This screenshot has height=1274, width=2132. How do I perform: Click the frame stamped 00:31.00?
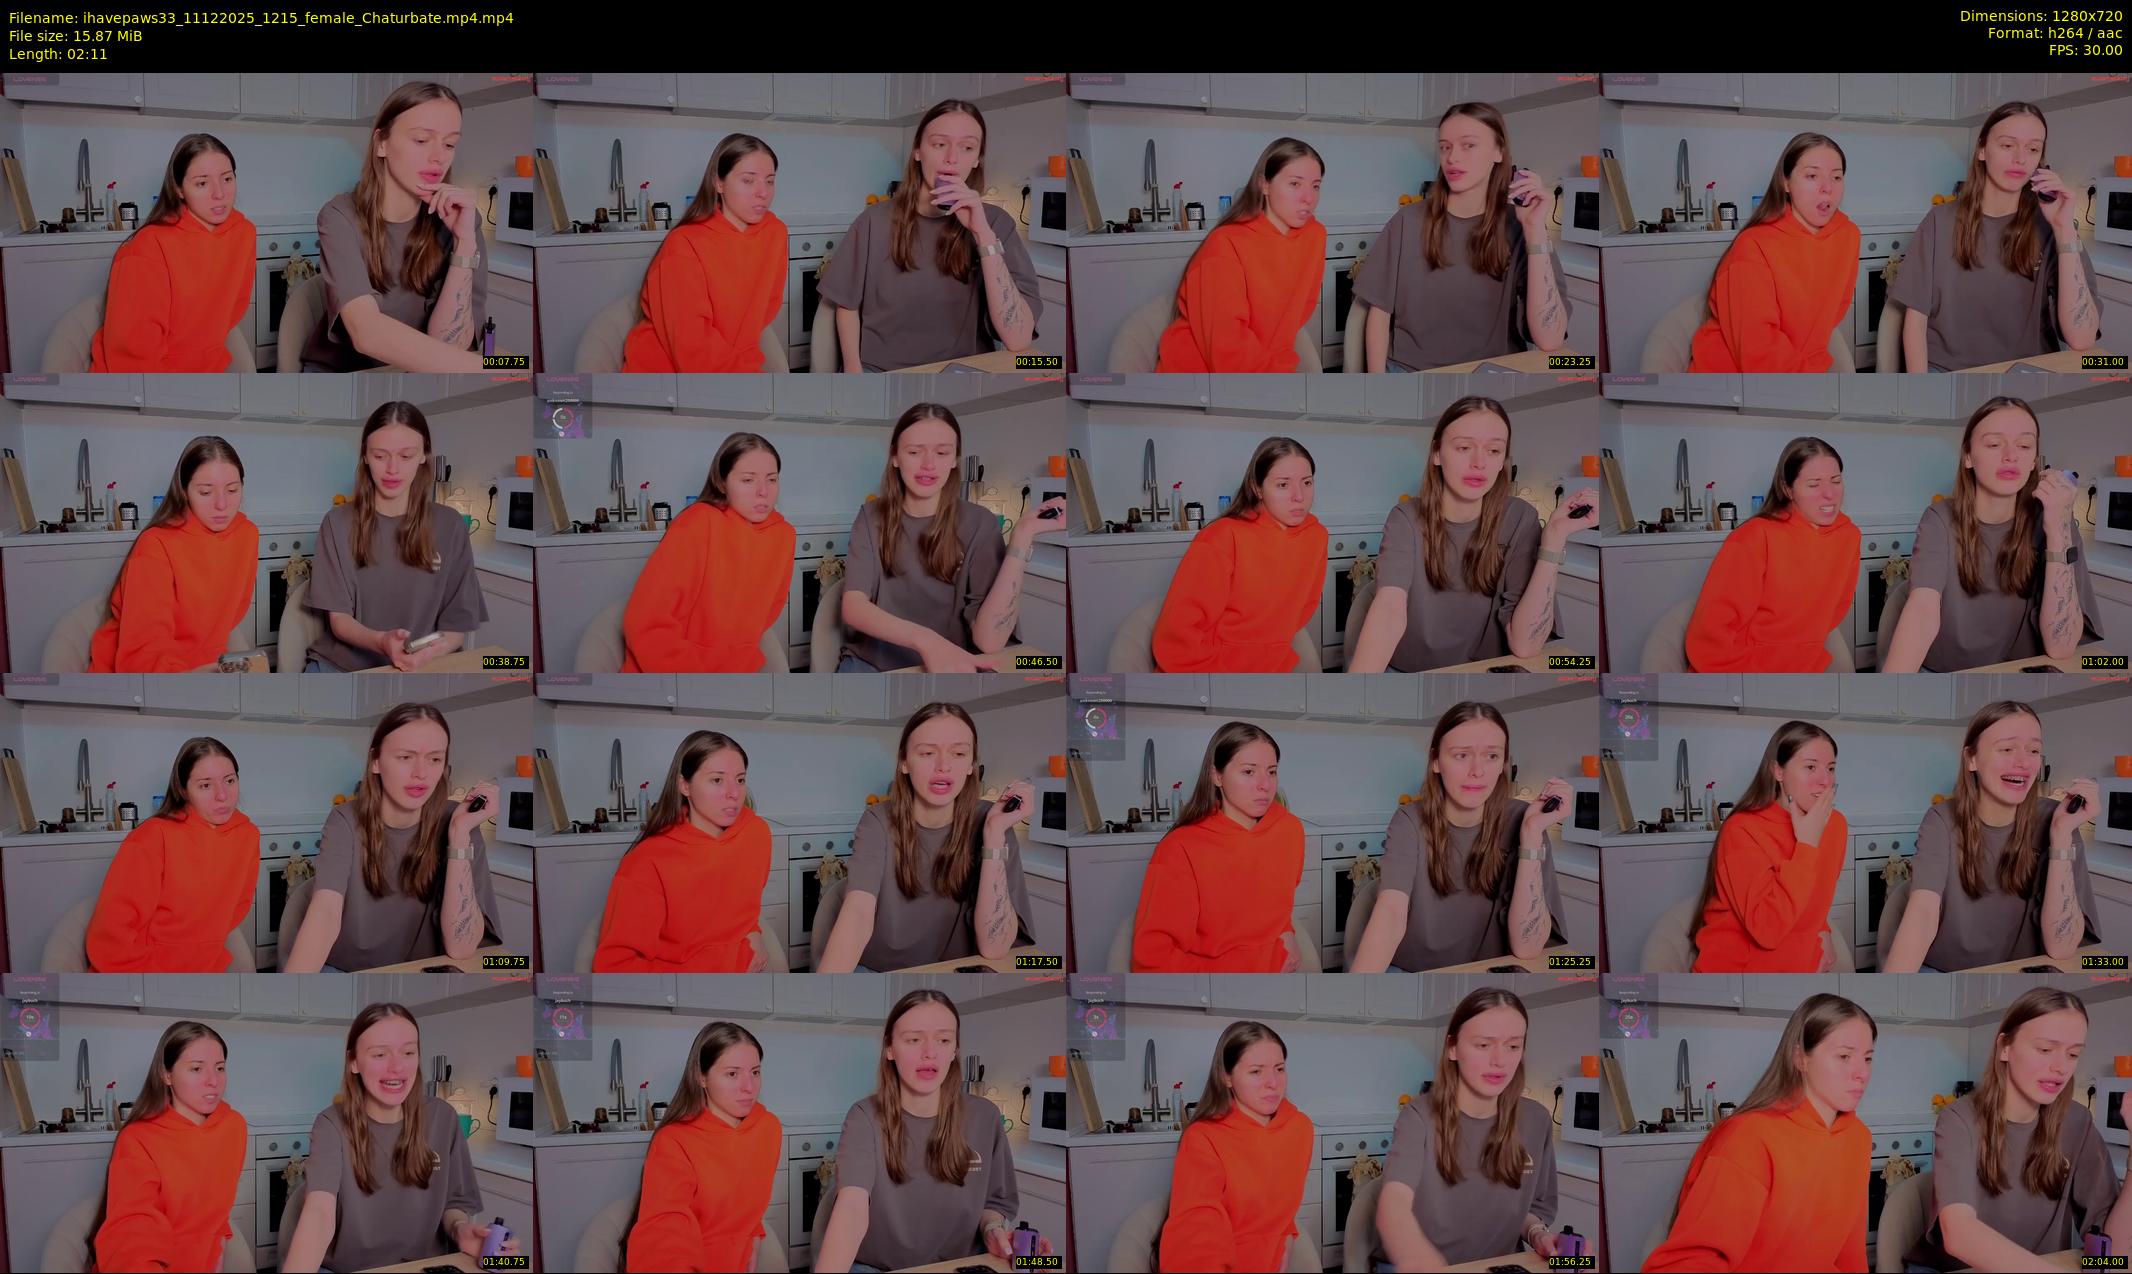click(x=1865, y=222)
